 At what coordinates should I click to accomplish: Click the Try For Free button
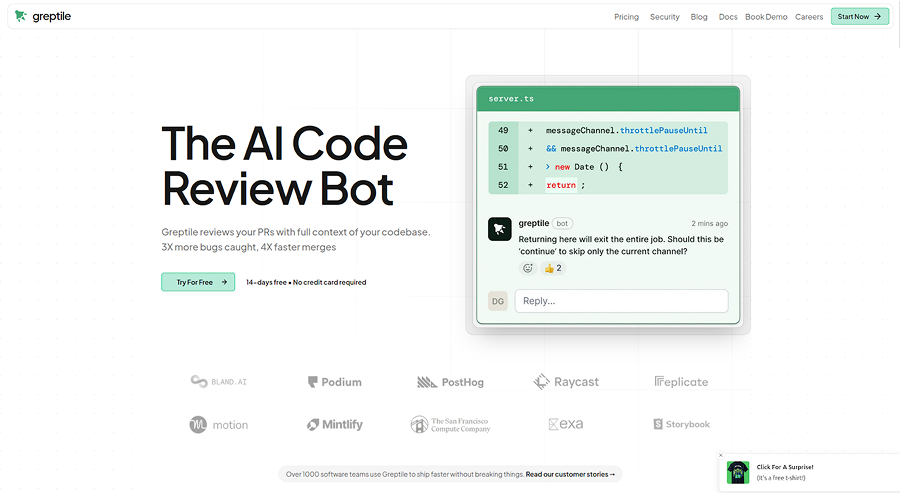pyautogui.click(x=198, y=282)
